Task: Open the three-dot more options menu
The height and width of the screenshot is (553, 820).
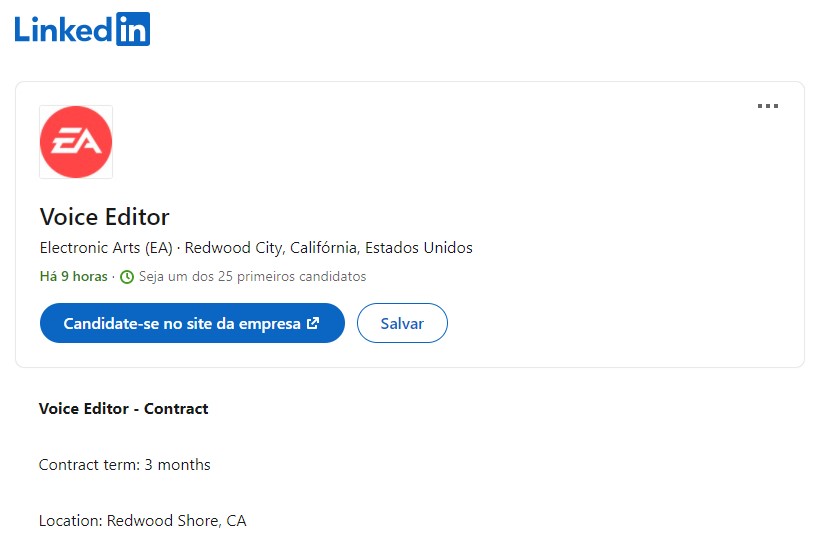Action: (768, 106)
